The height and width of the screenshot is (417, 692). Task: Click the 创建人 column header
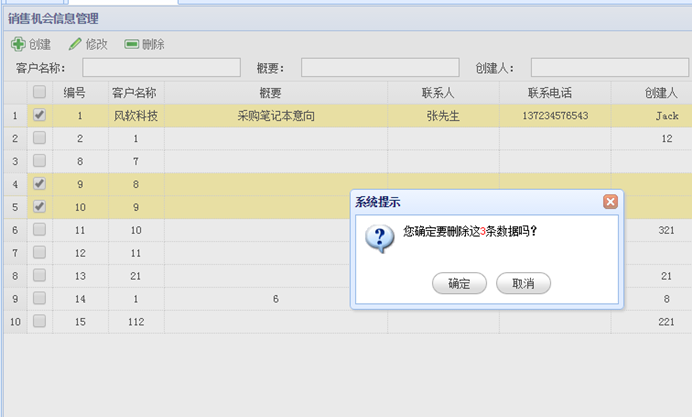652,93
